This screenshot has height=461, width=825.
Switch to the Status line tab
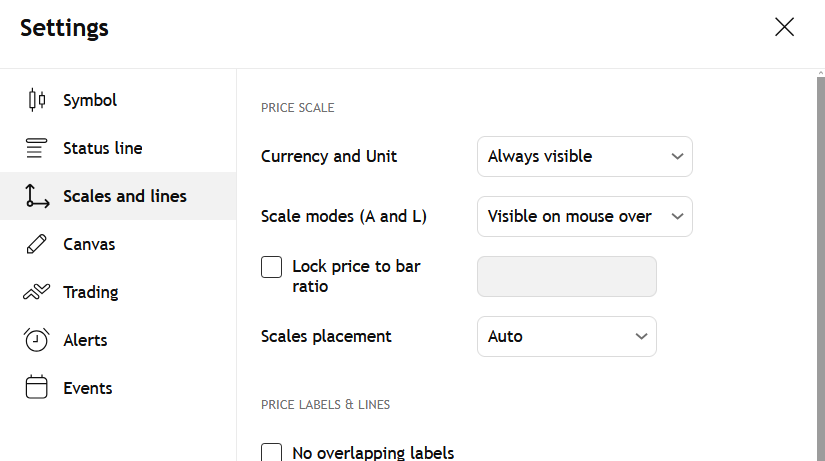102,148
